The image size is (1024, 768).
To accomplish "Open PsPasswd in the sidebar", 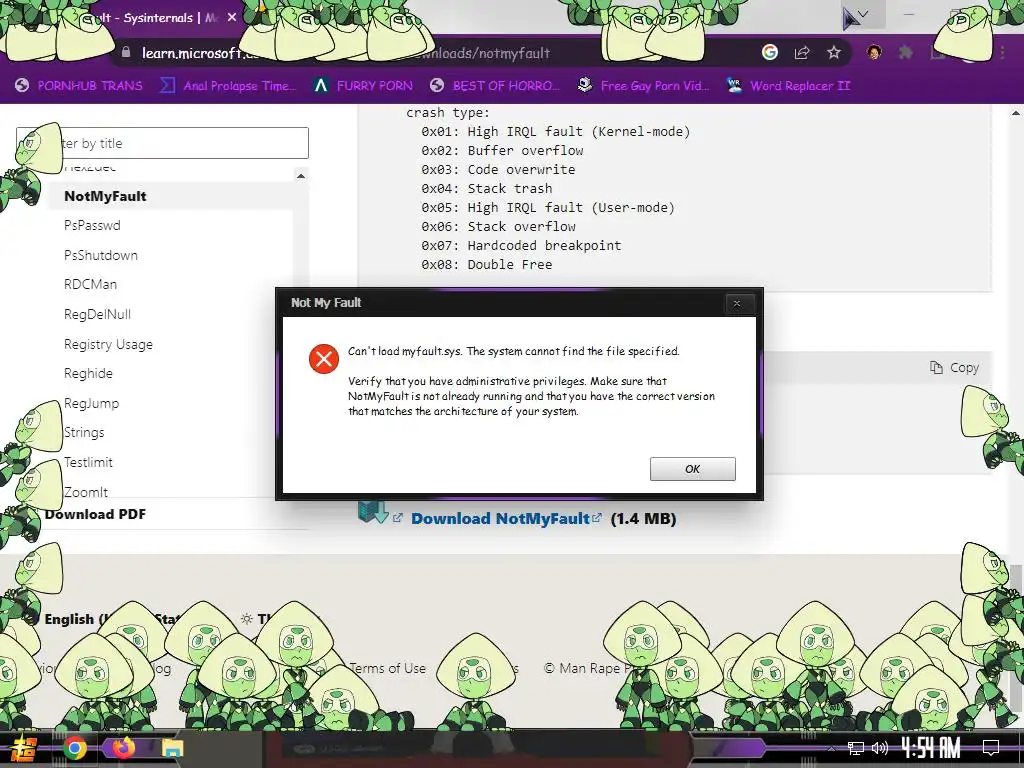I will [x=92, y=225].
